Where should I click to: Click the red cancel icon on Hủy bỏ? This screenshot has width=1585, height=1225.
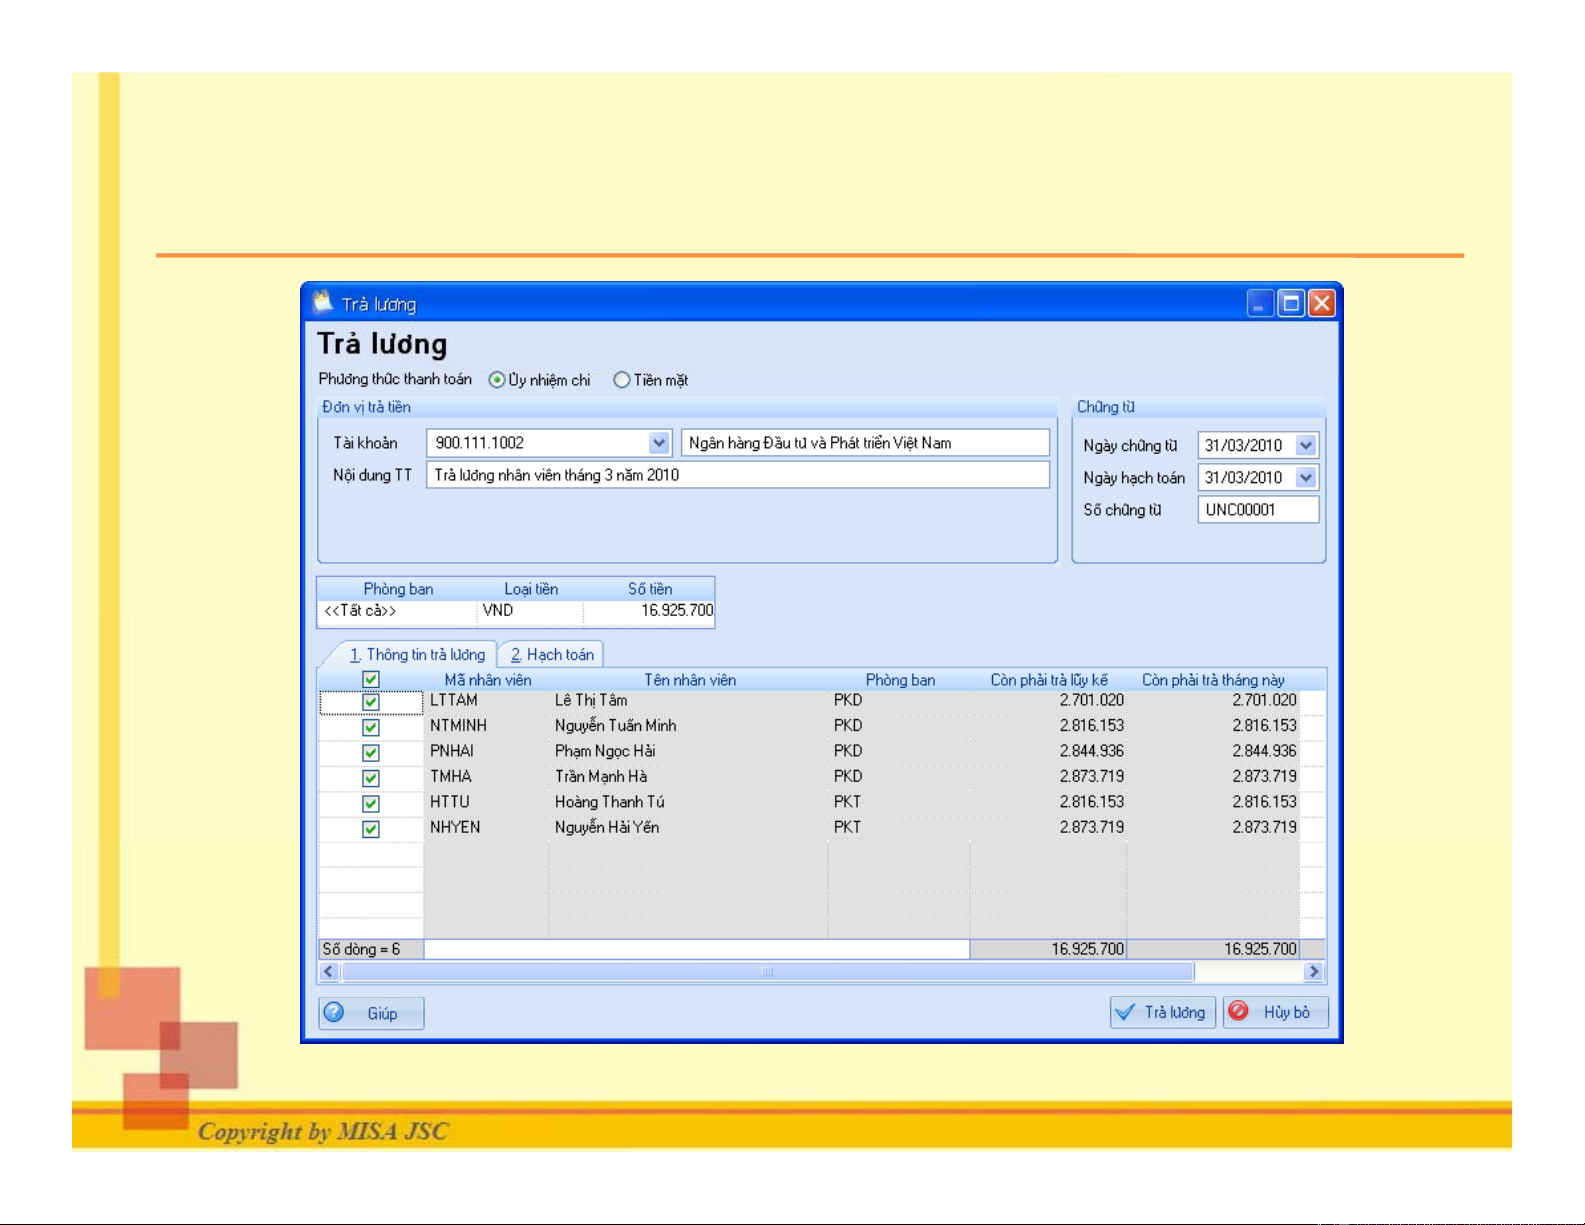(x=1239, y=1012)
